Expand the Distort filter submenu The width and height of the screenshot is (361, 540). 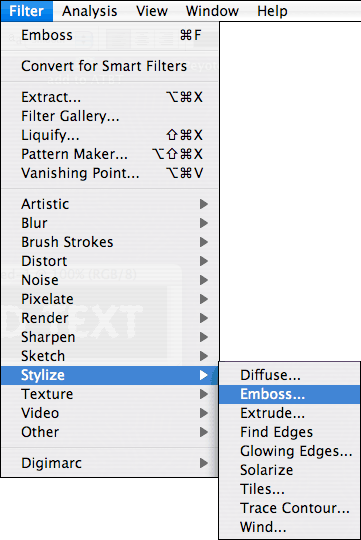(110, 261)
